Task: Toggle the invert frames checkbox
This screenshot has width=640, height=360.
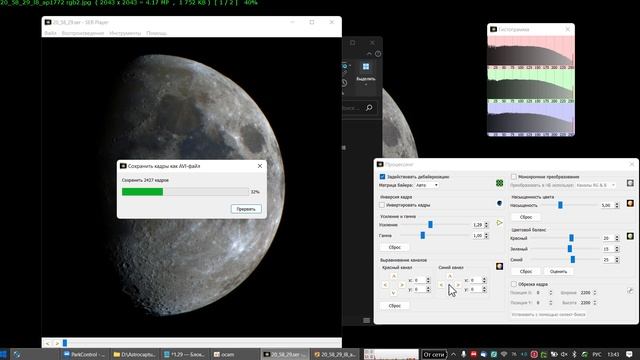Action: (382, 205)
